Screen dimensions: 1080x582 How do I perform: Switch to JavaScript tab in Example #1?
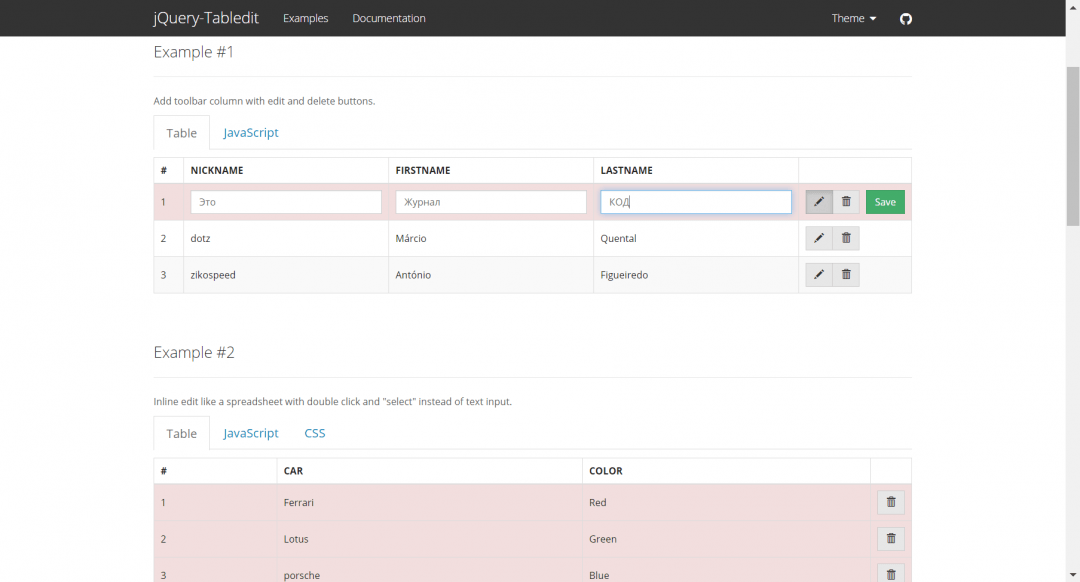[251, 133]
